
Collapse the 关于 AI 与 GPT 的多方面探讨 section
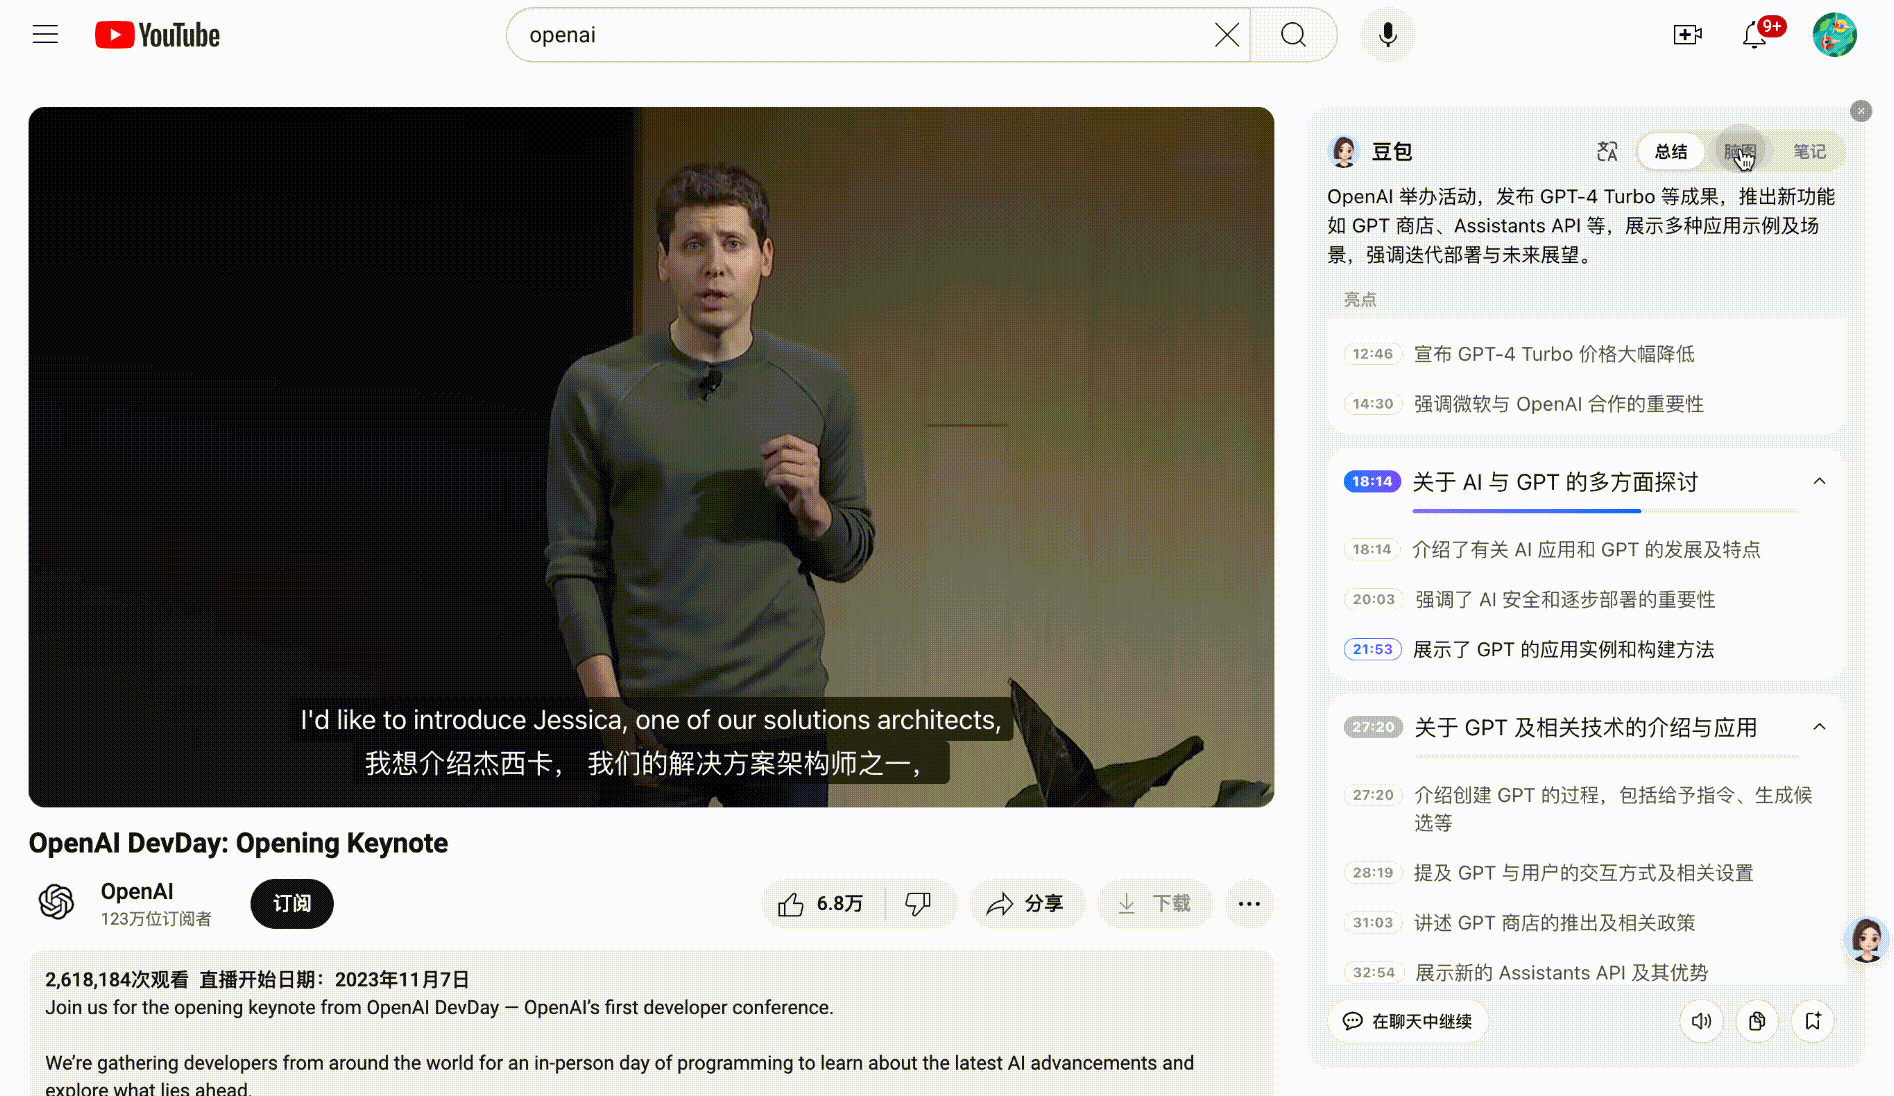tap(1819, 482)
